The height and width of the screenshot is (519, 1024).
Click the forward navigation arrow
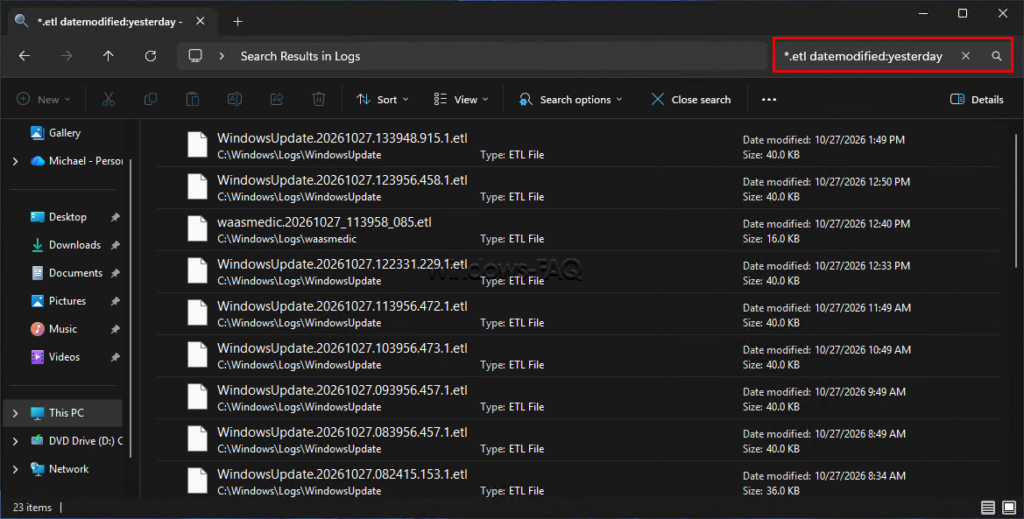coord(66,56)
